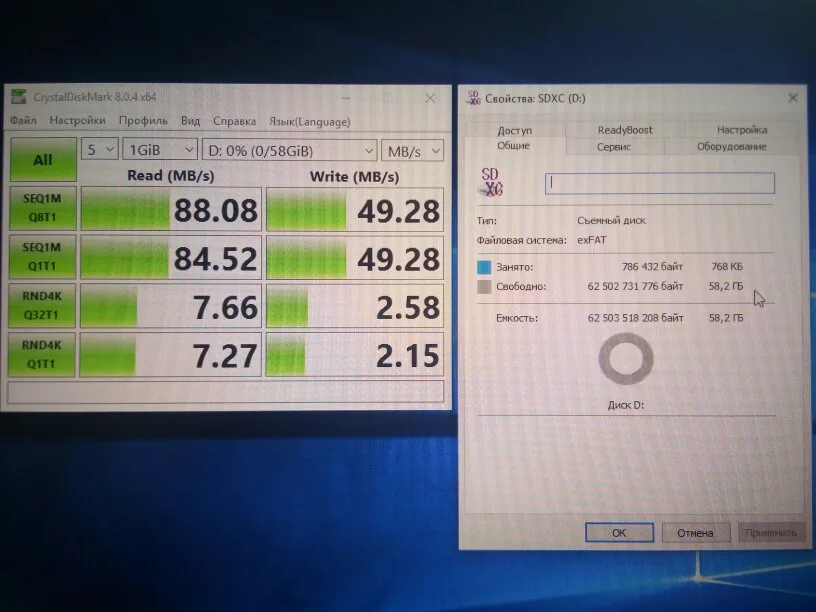
Task: Click the empty status bar in CrystalDiskMark
Action: click(x=226, y=392)
